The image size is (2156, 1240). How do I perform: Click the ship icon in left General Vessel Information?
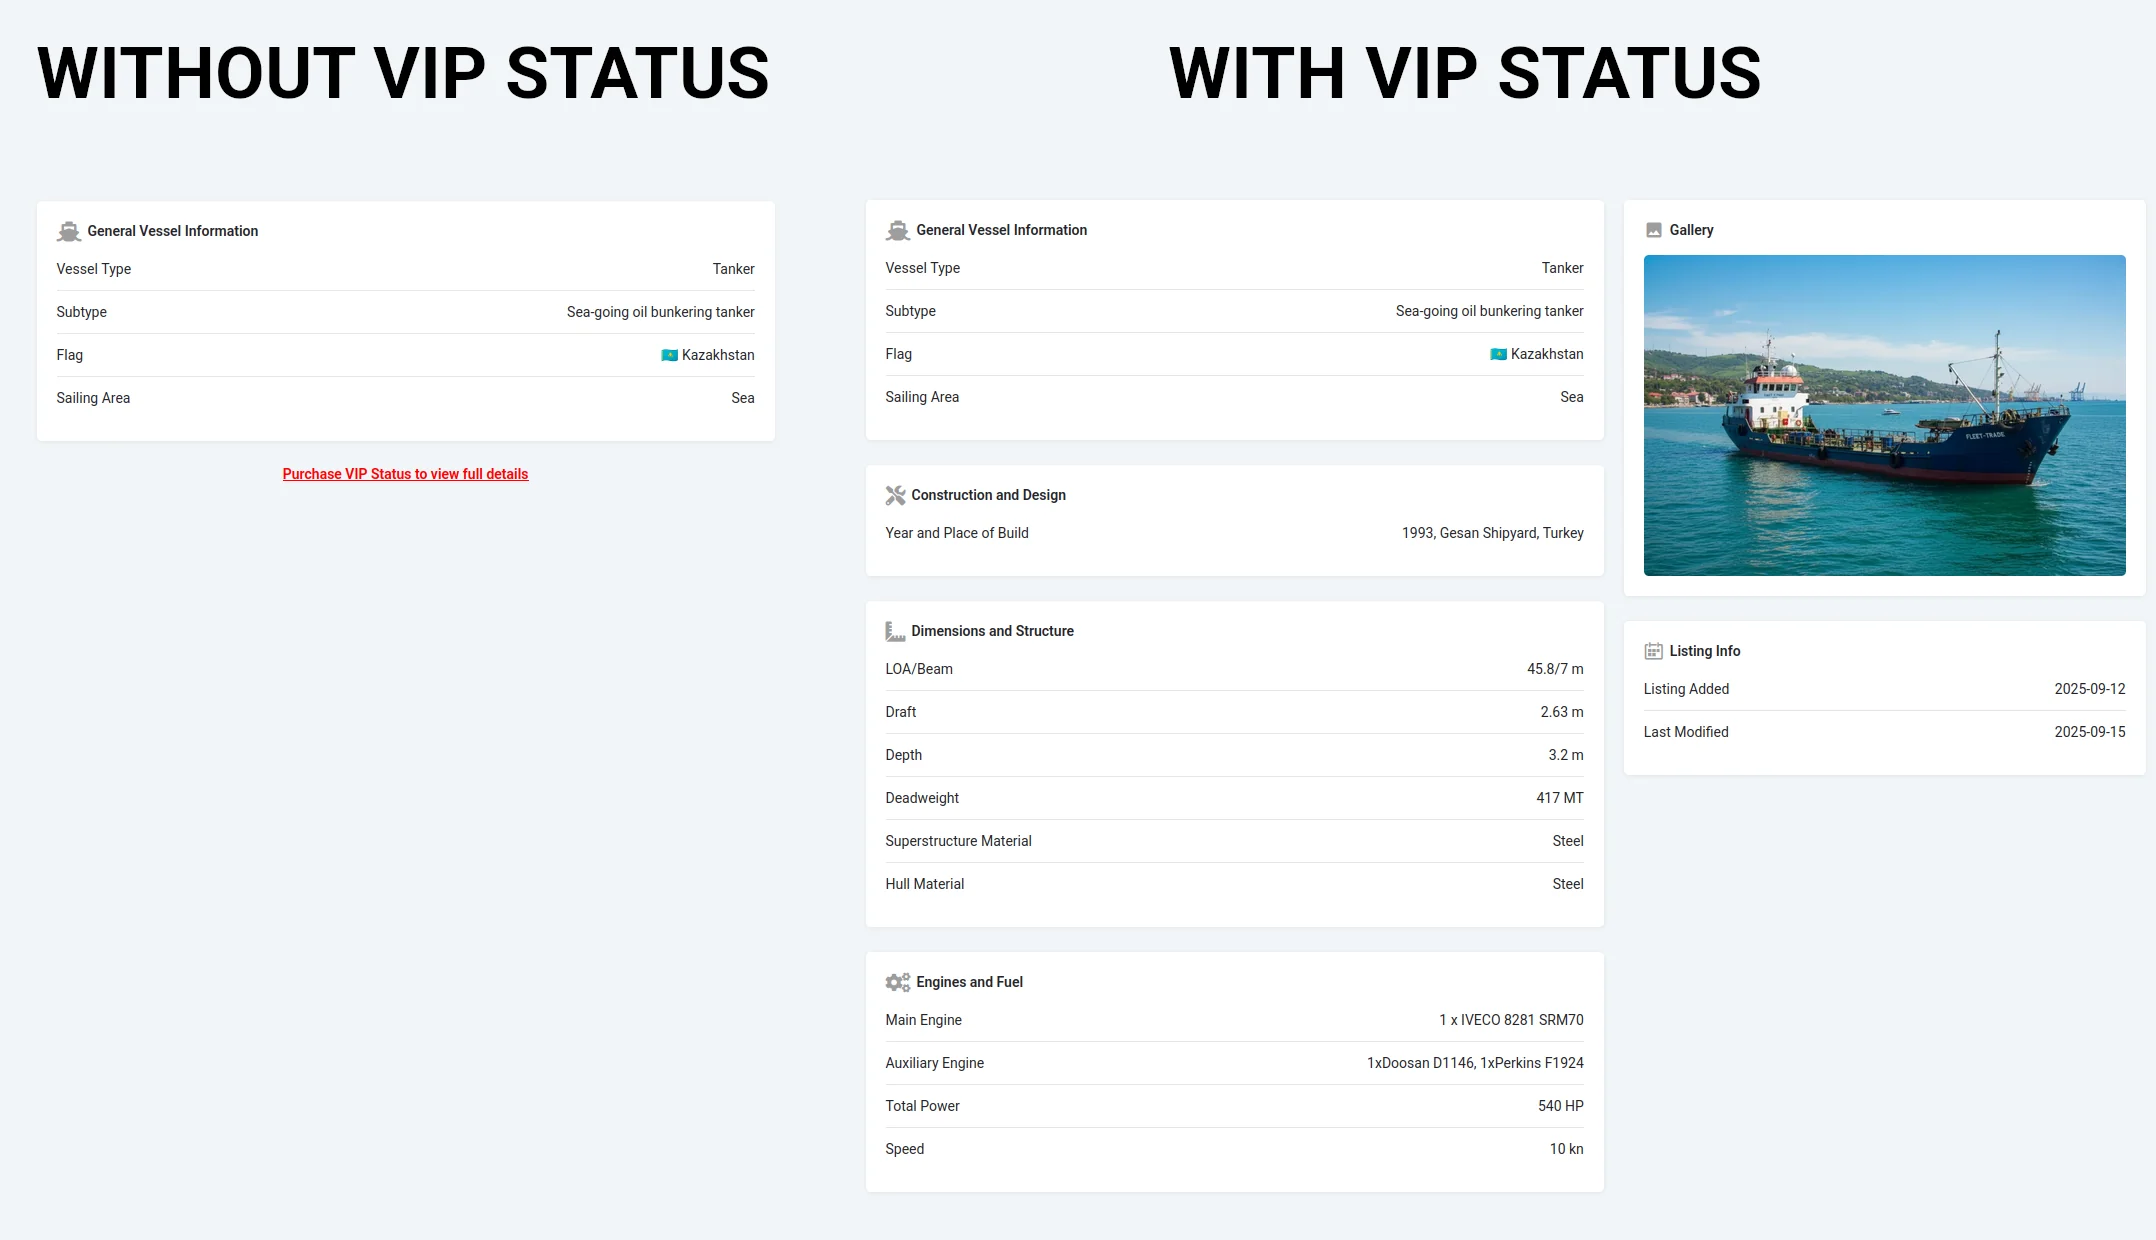pyautogui.click(x=68, y=232)
